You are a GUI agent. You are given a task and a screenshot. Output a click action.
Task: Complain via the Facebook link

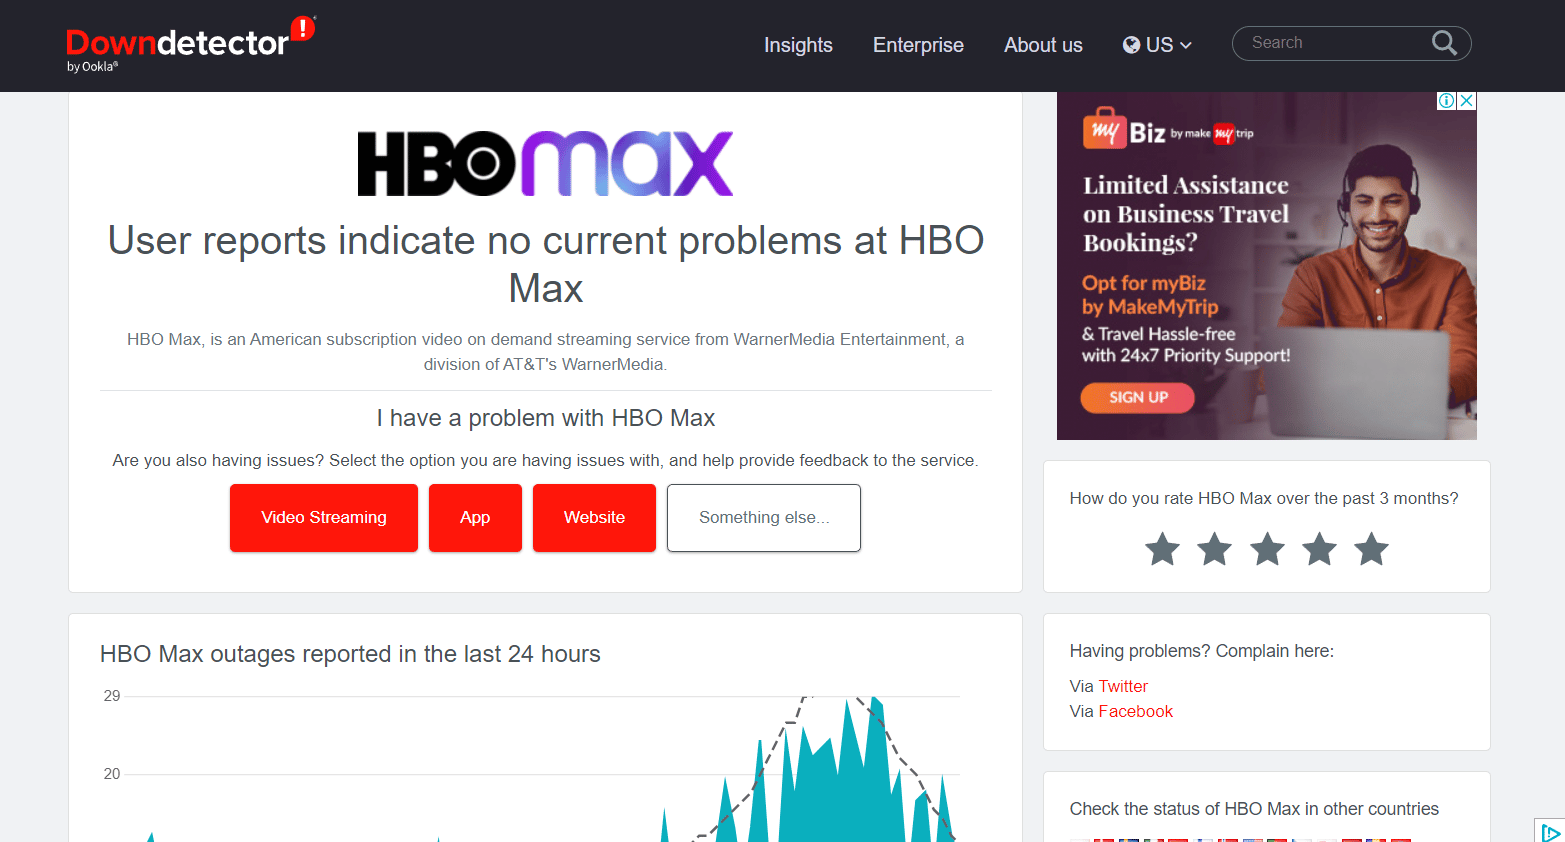tap(1136, 711)
